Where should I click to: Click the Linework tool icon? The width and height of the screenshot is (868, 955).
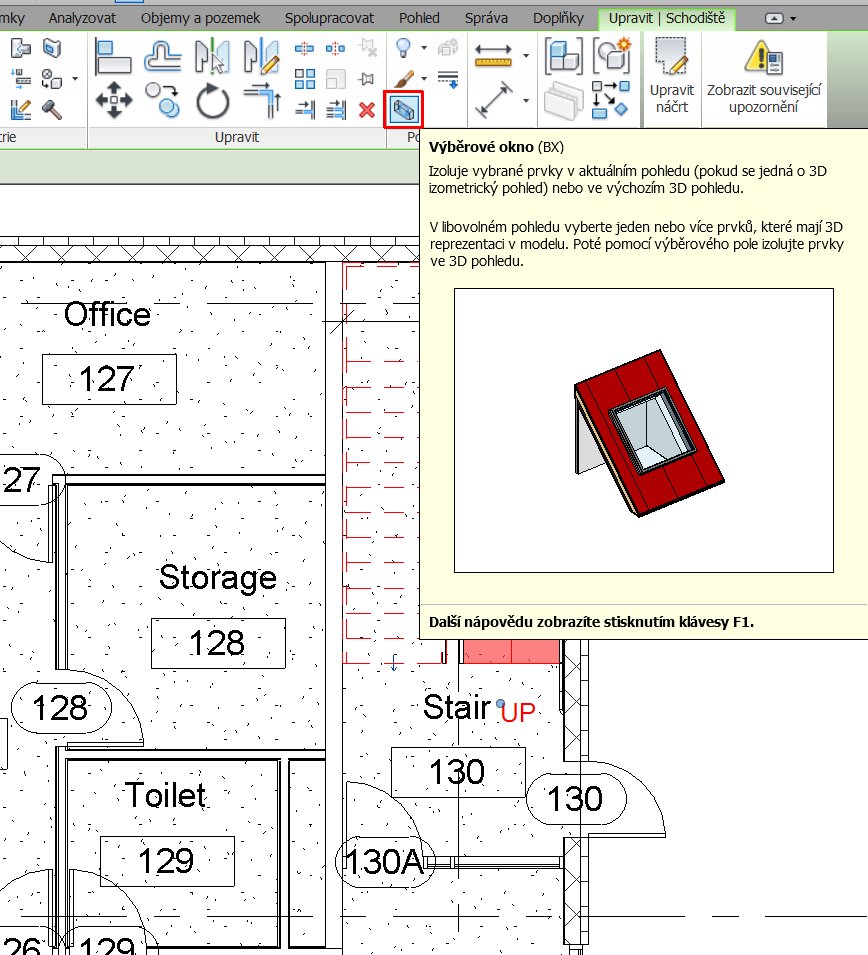pyautogui.click(x=448, y=79)
